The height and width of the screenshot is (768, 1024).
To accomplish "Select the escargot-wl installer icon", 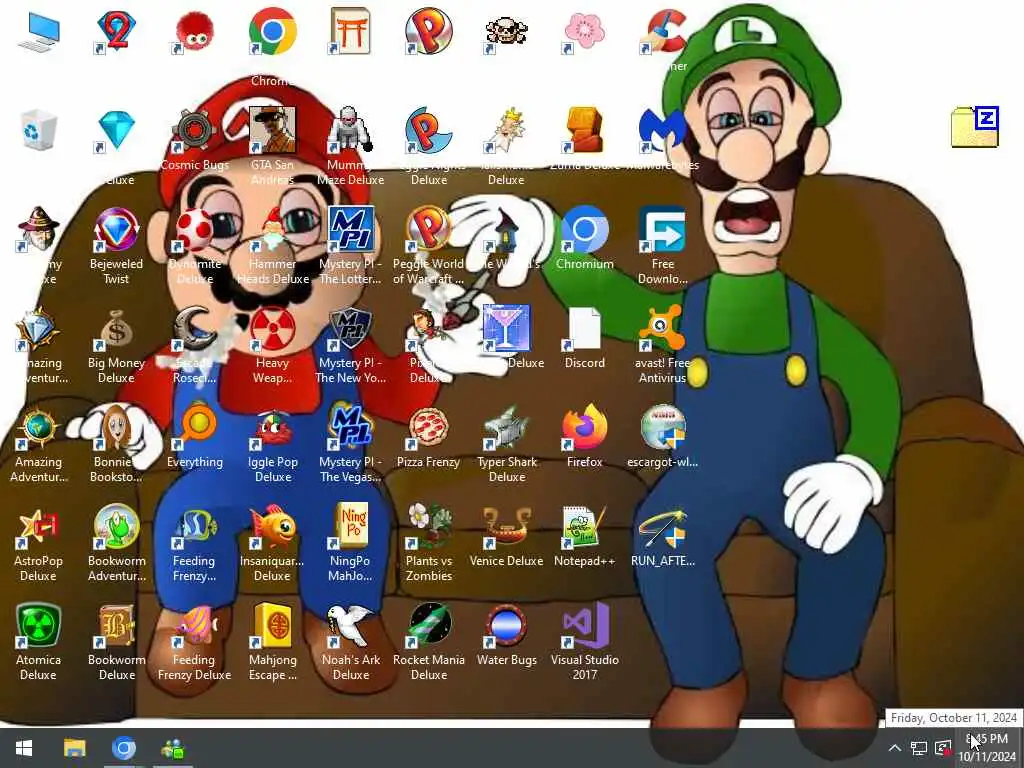I will coord(662,428).
